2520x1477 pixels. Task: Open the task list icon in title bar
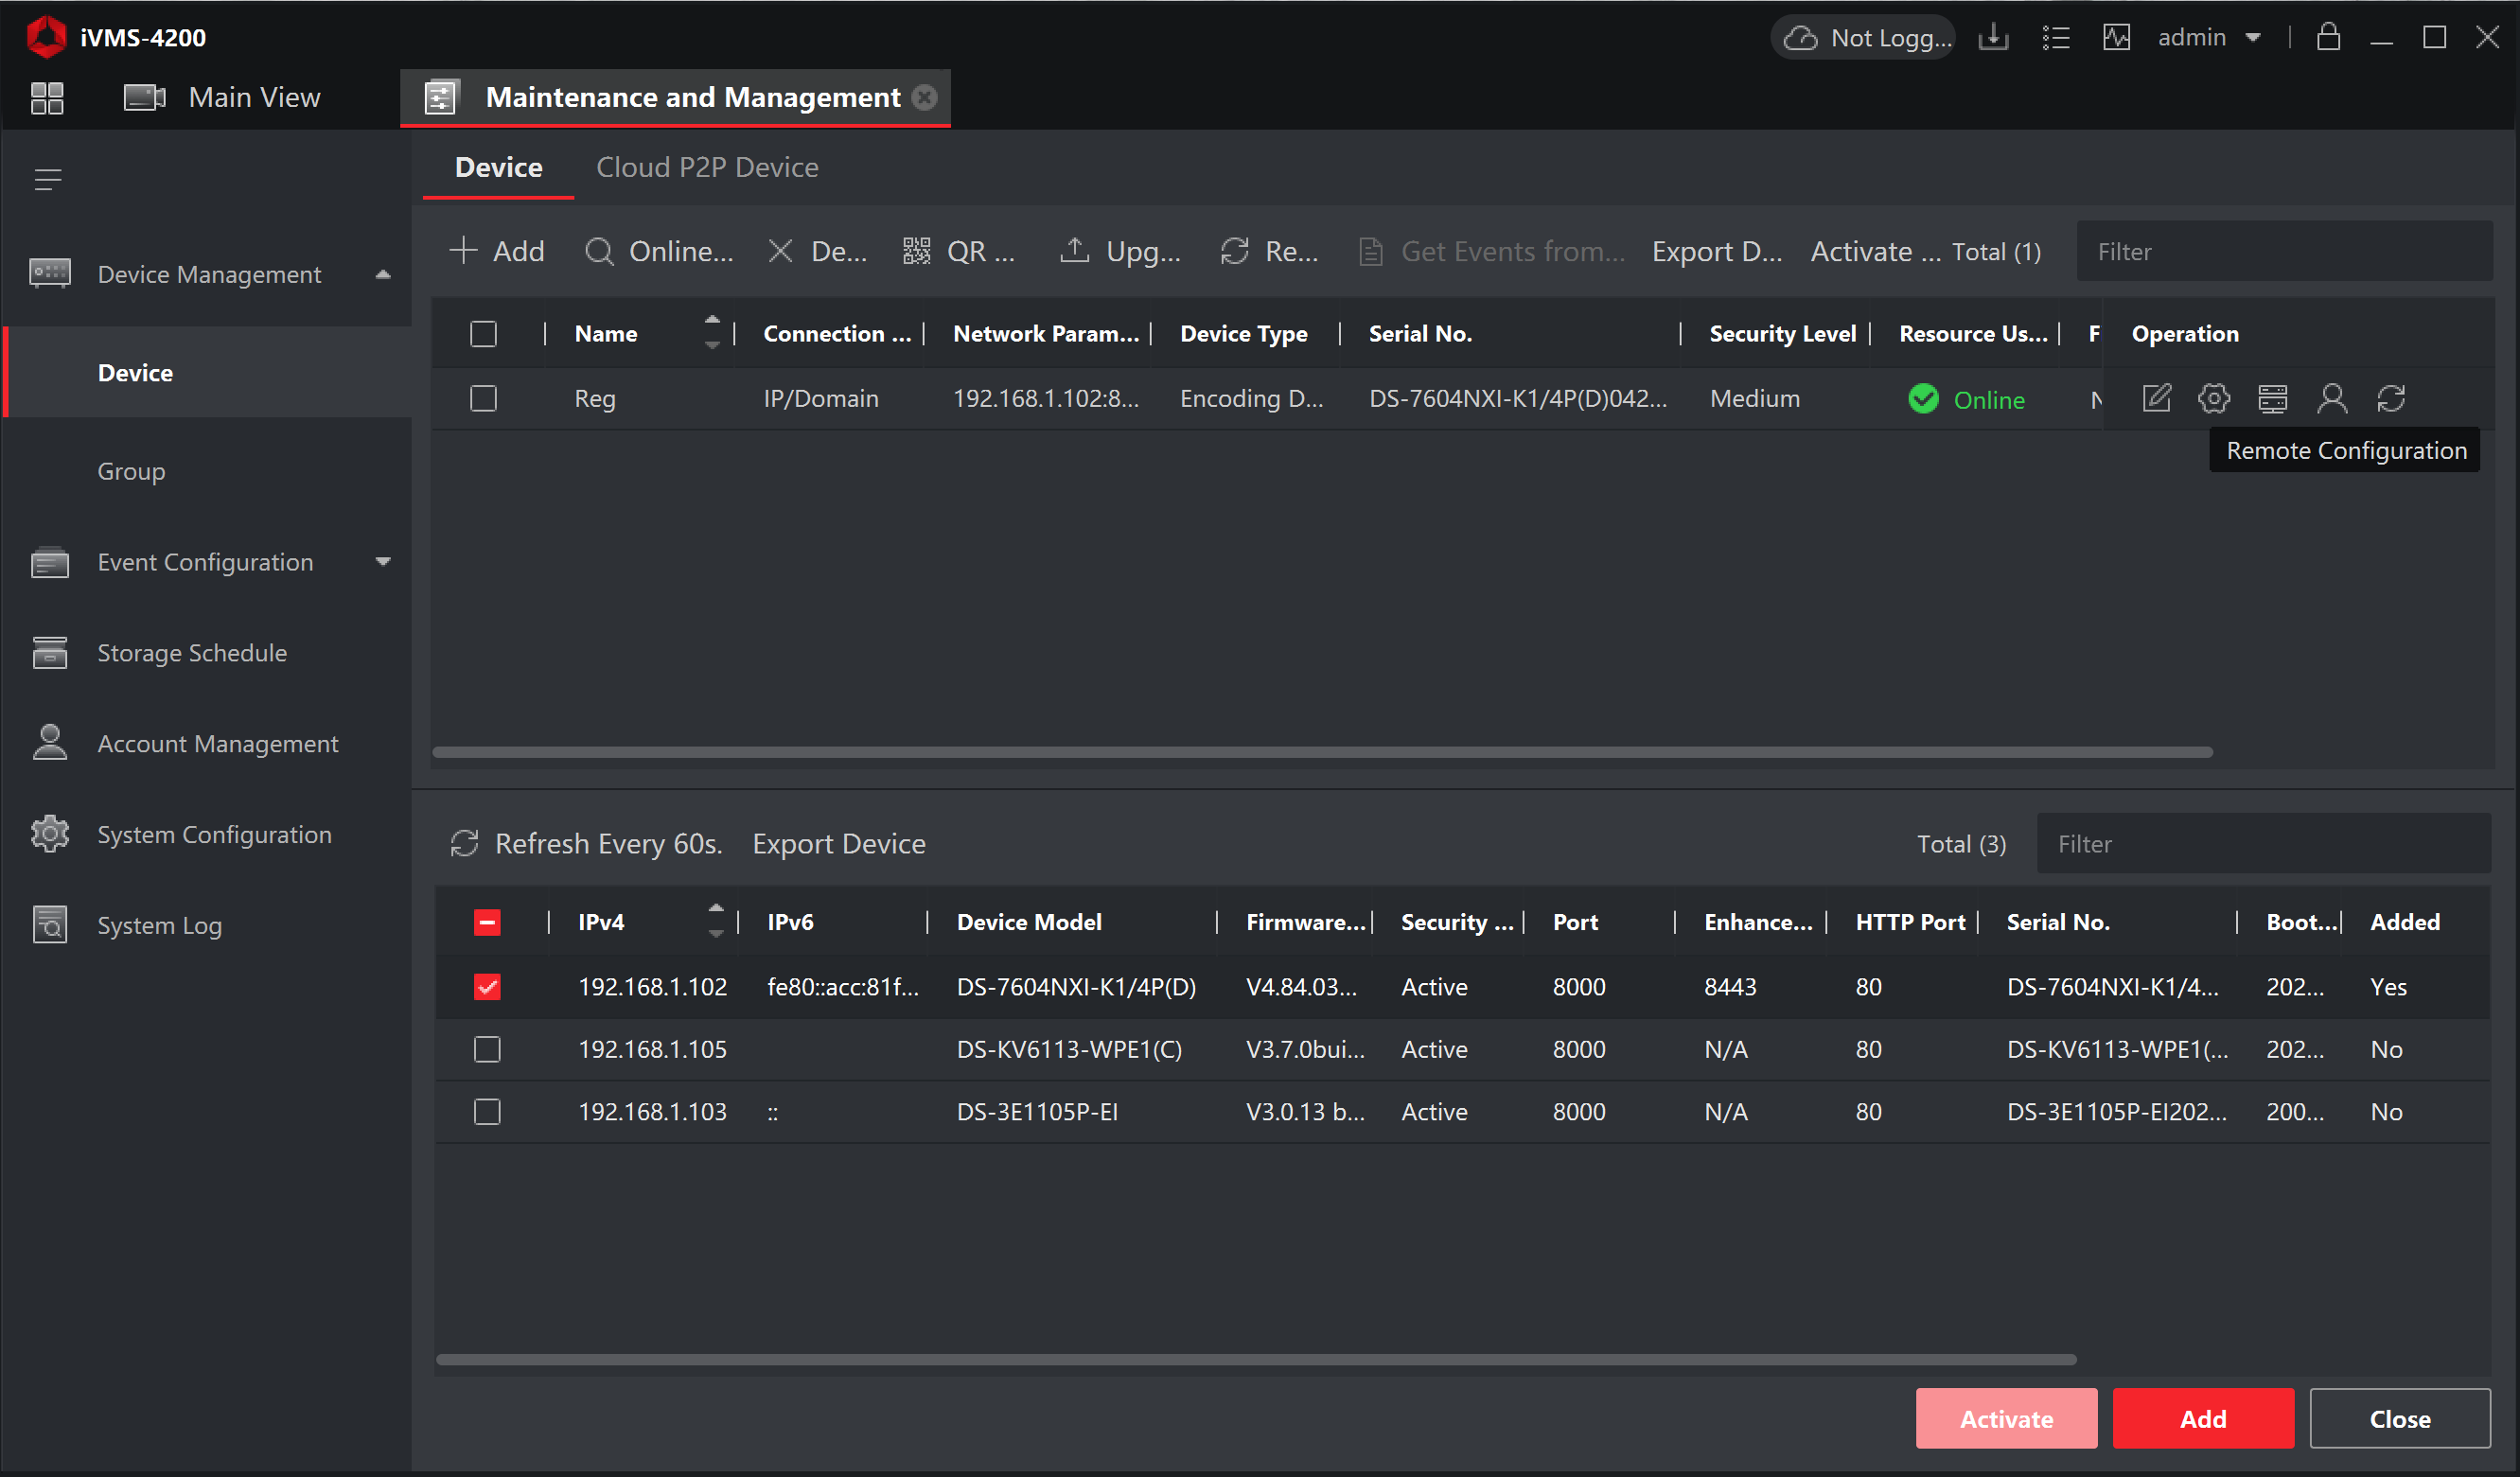click(2055, 38)
